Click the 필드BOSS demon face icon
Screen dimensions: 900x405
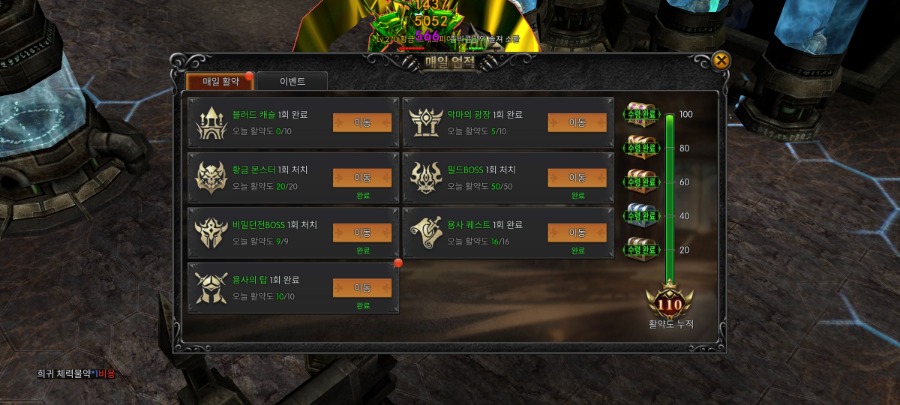(x=426, y=178)
